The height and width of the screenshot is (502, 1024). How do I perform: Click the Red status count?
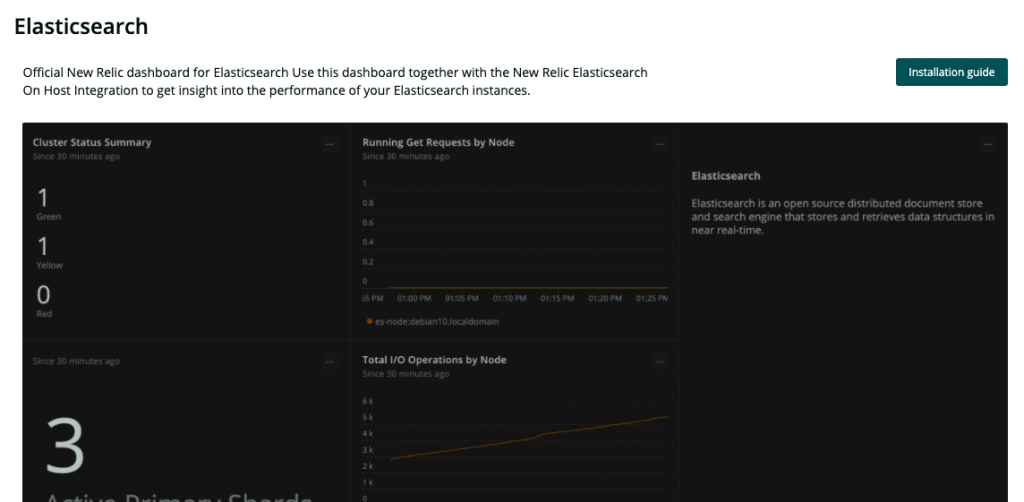coord(43,295)
